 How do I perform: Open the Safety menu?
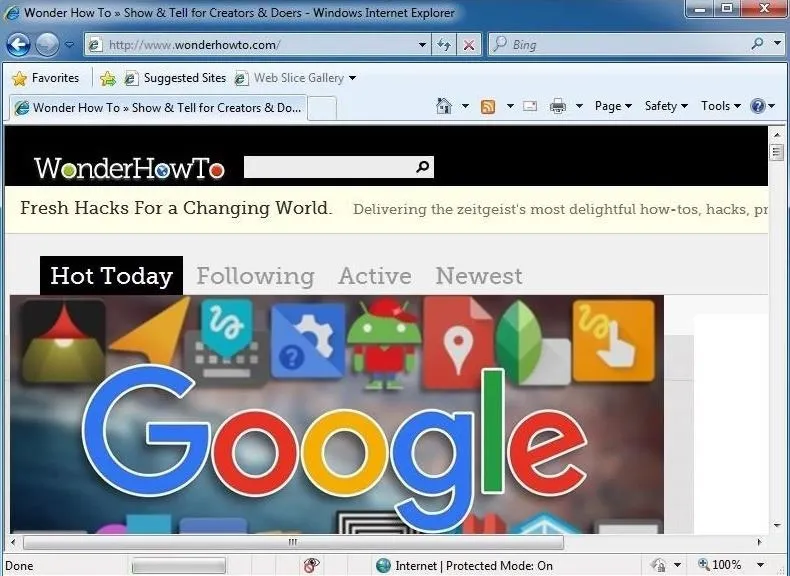(666, 106)
